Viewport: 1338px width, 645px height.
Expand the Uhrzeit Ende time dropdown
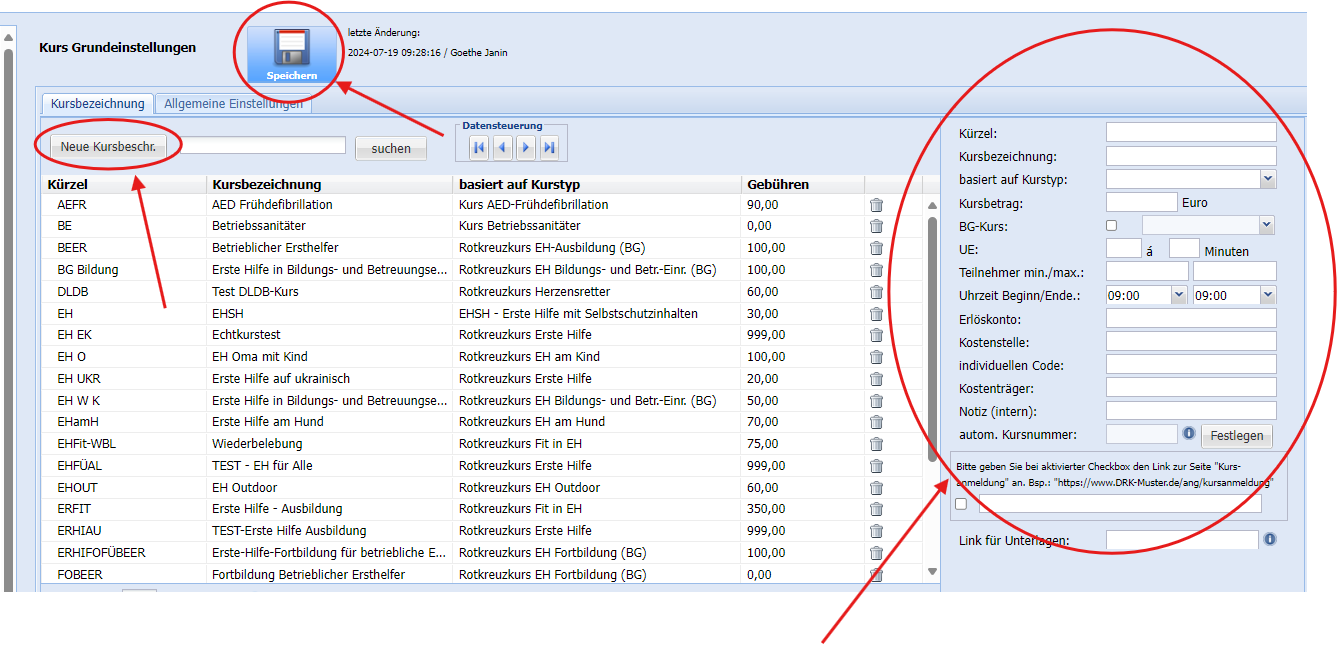coord(1268,295)
